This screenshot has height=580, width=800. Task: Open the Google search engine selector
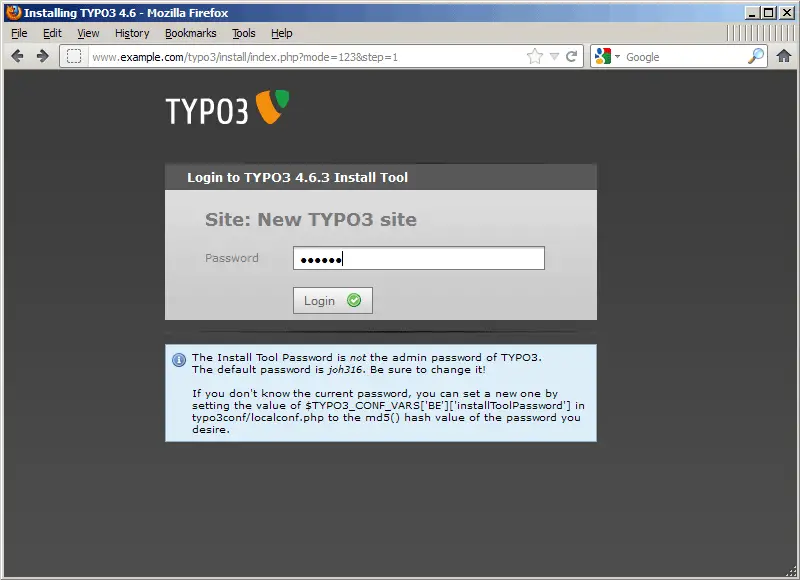[x=607, y=56]
